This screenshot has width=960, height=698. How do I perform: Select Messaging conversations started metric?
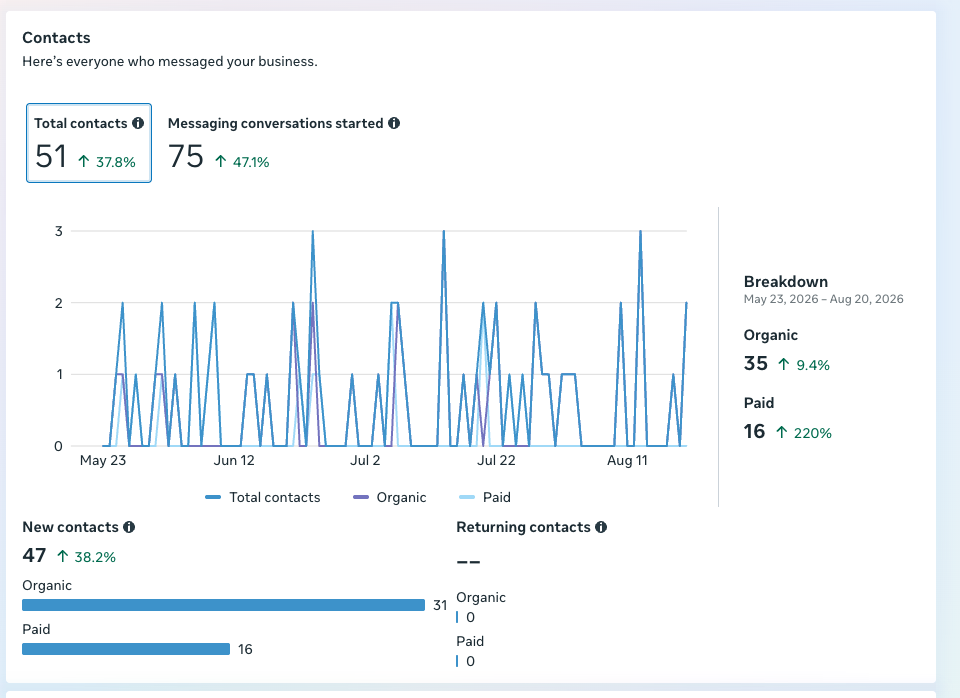coord(283,143)
